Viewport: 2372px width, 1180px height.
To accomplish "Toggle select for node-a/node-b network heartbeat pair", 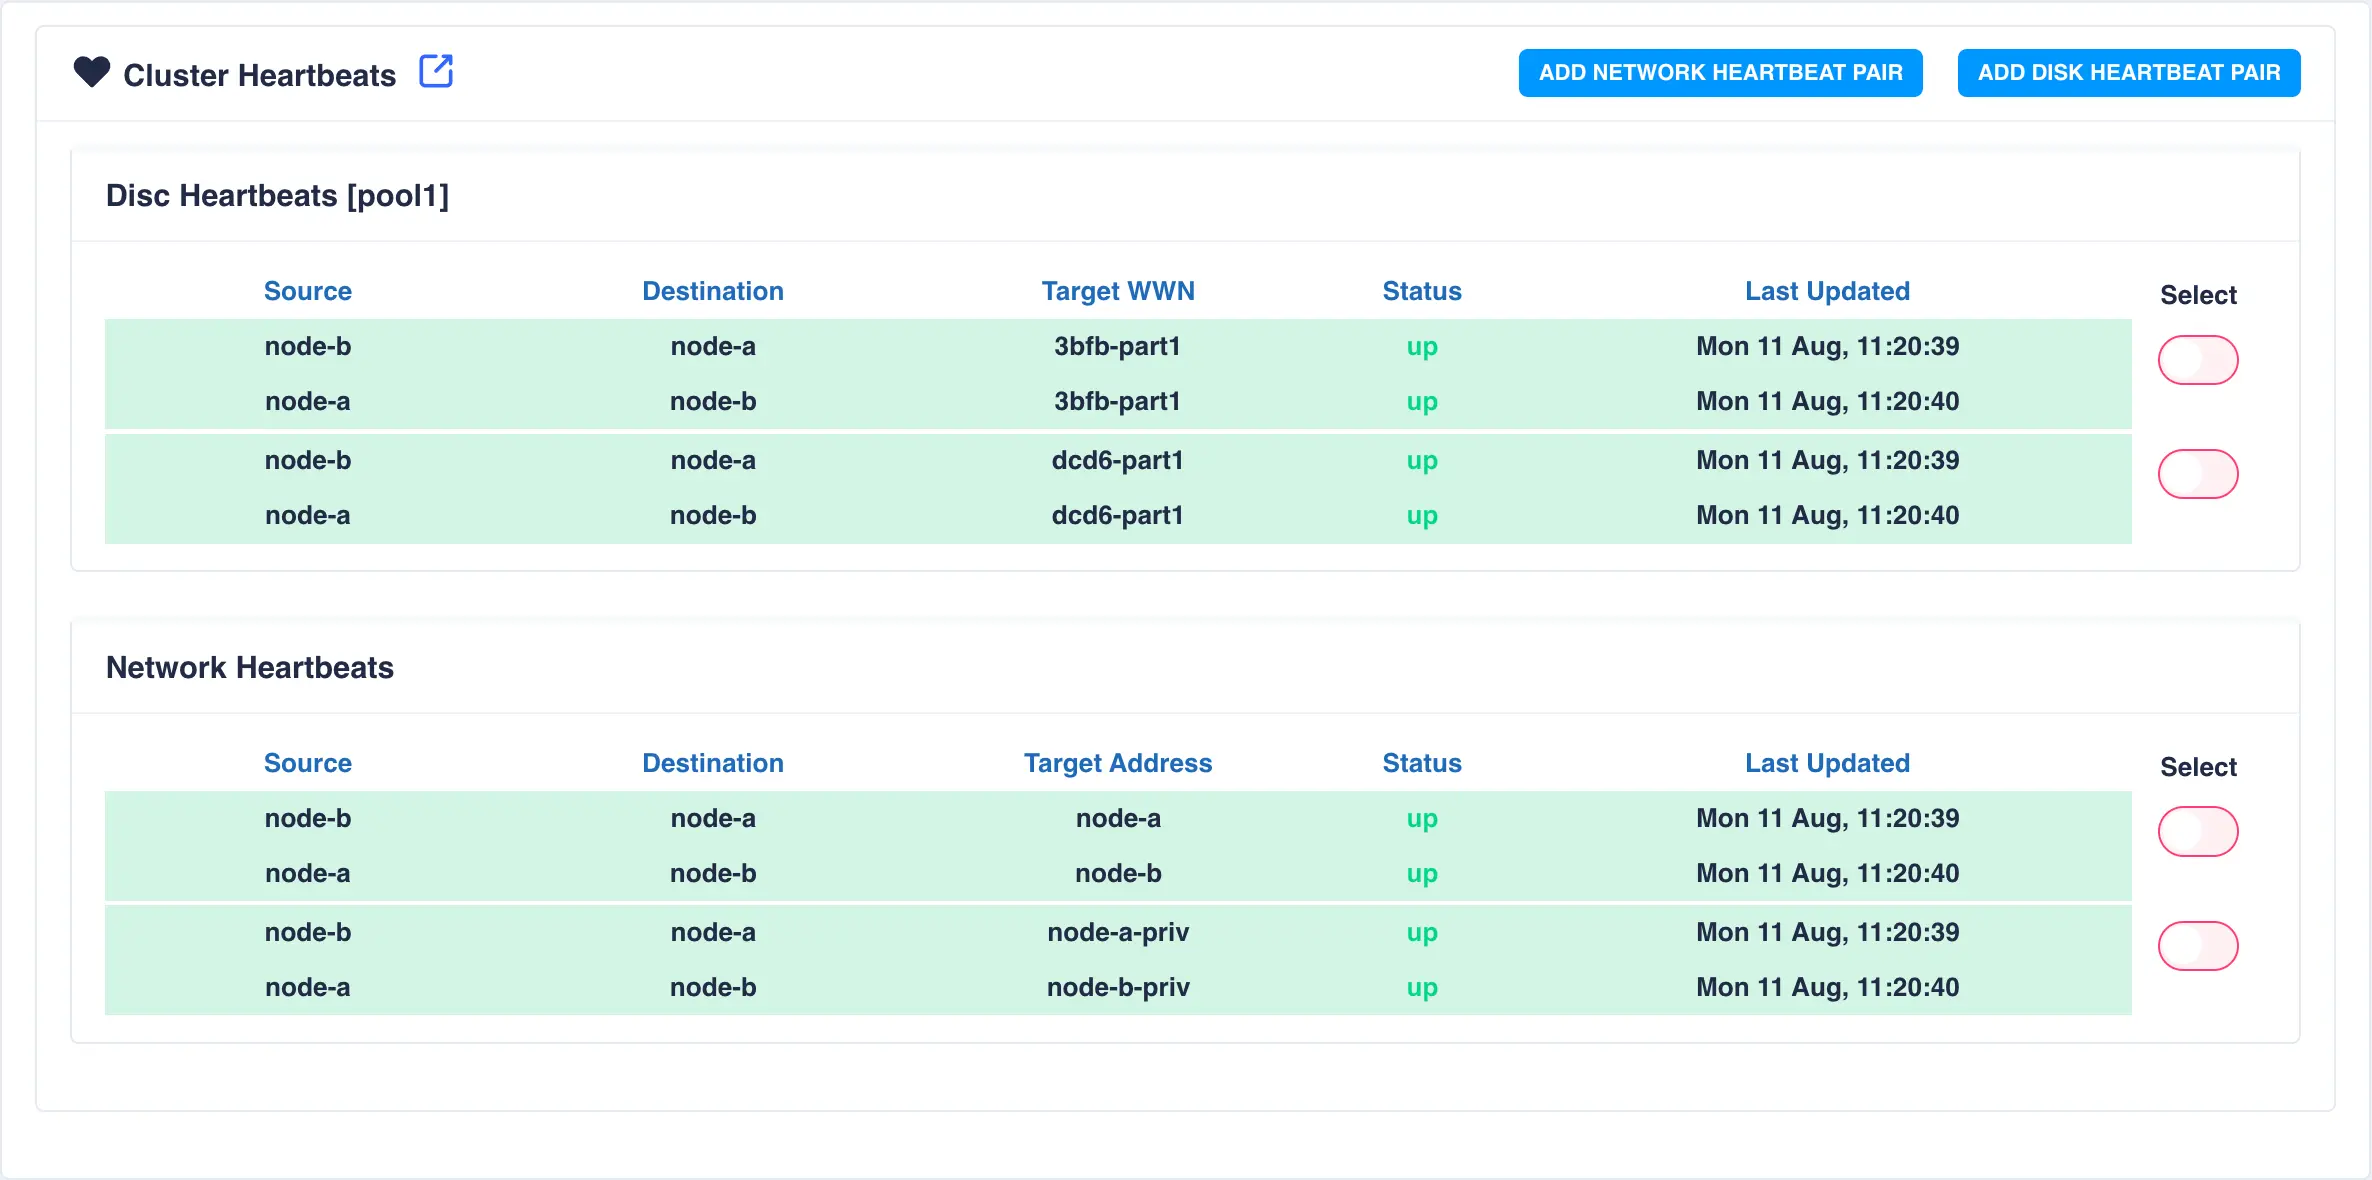I will pyautogui.click(x=2197, y=832).
